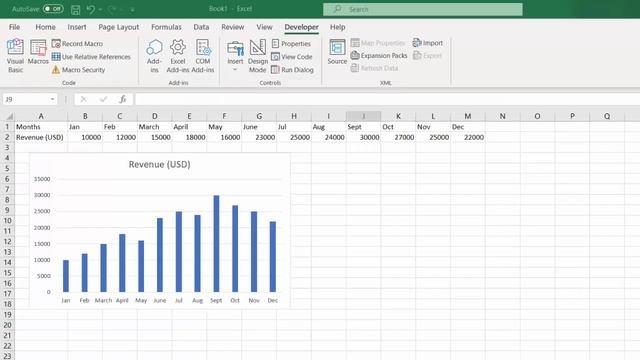
Task: Toggle Use Relative References
Action: click(91, 57)
